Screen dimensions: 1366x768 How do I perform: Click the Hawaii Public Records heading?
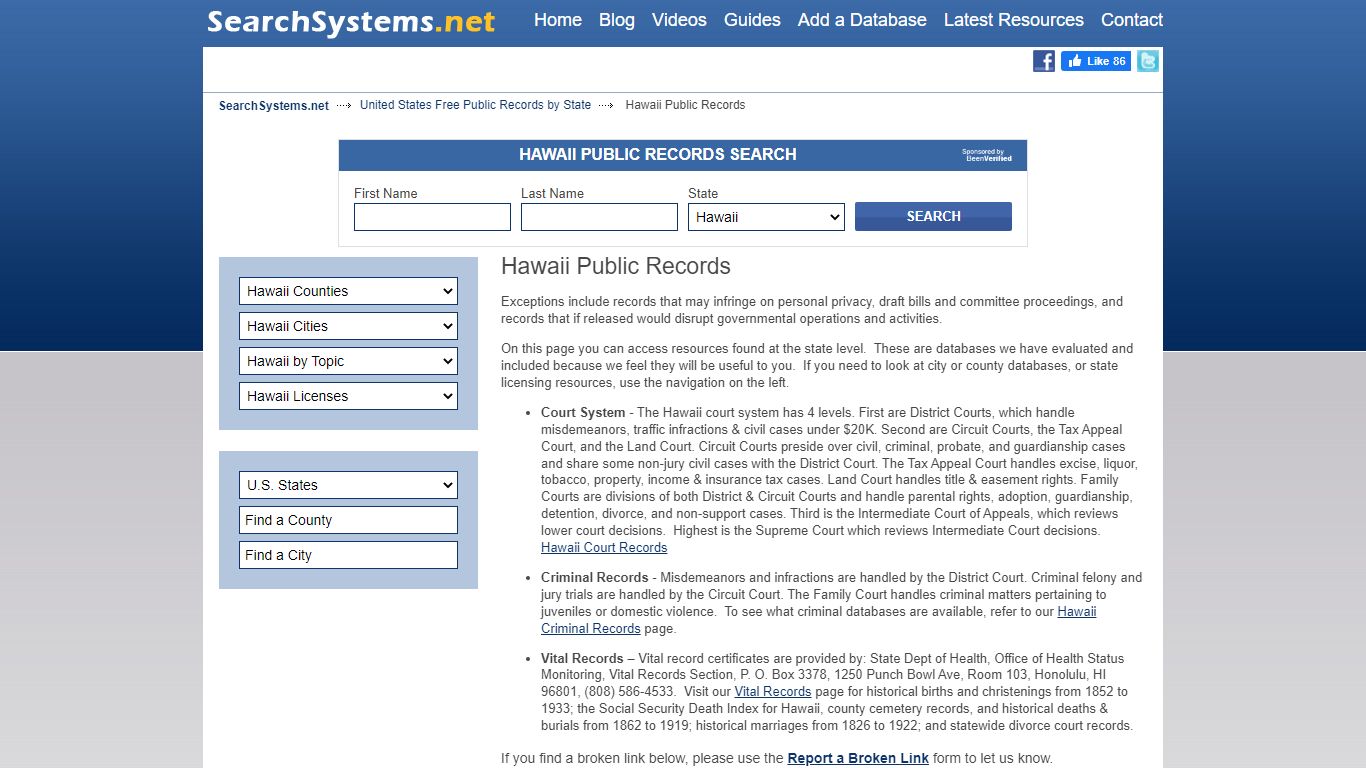[616, 266]
